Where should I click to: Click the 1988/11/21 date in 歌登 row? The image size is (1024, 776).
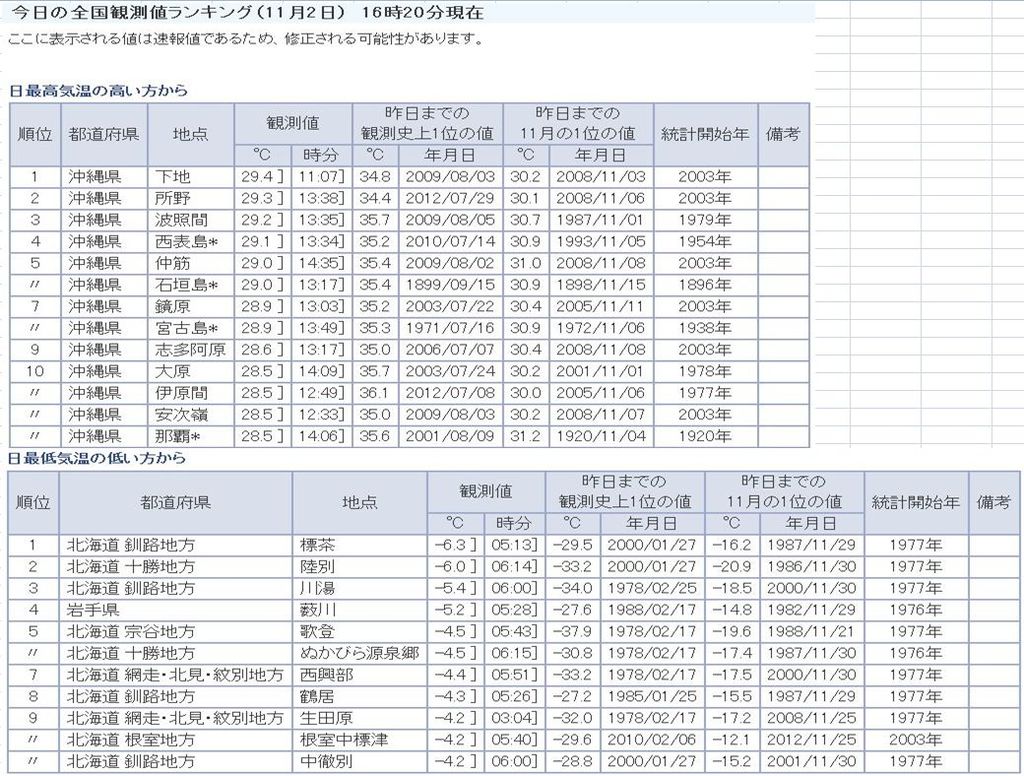[x=811, y=631]
